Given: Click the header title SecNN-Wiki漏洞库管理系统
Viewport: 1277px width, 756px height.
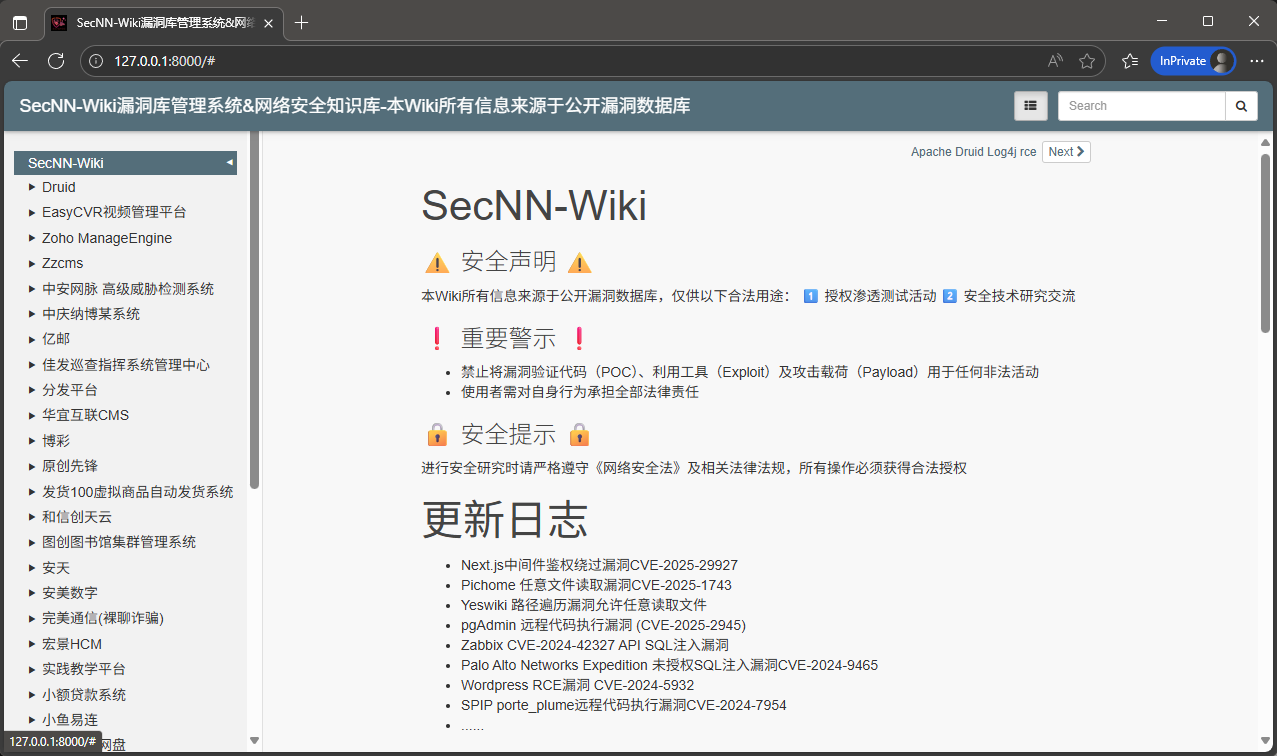Looking at the screenshot, I should point(355,106).
